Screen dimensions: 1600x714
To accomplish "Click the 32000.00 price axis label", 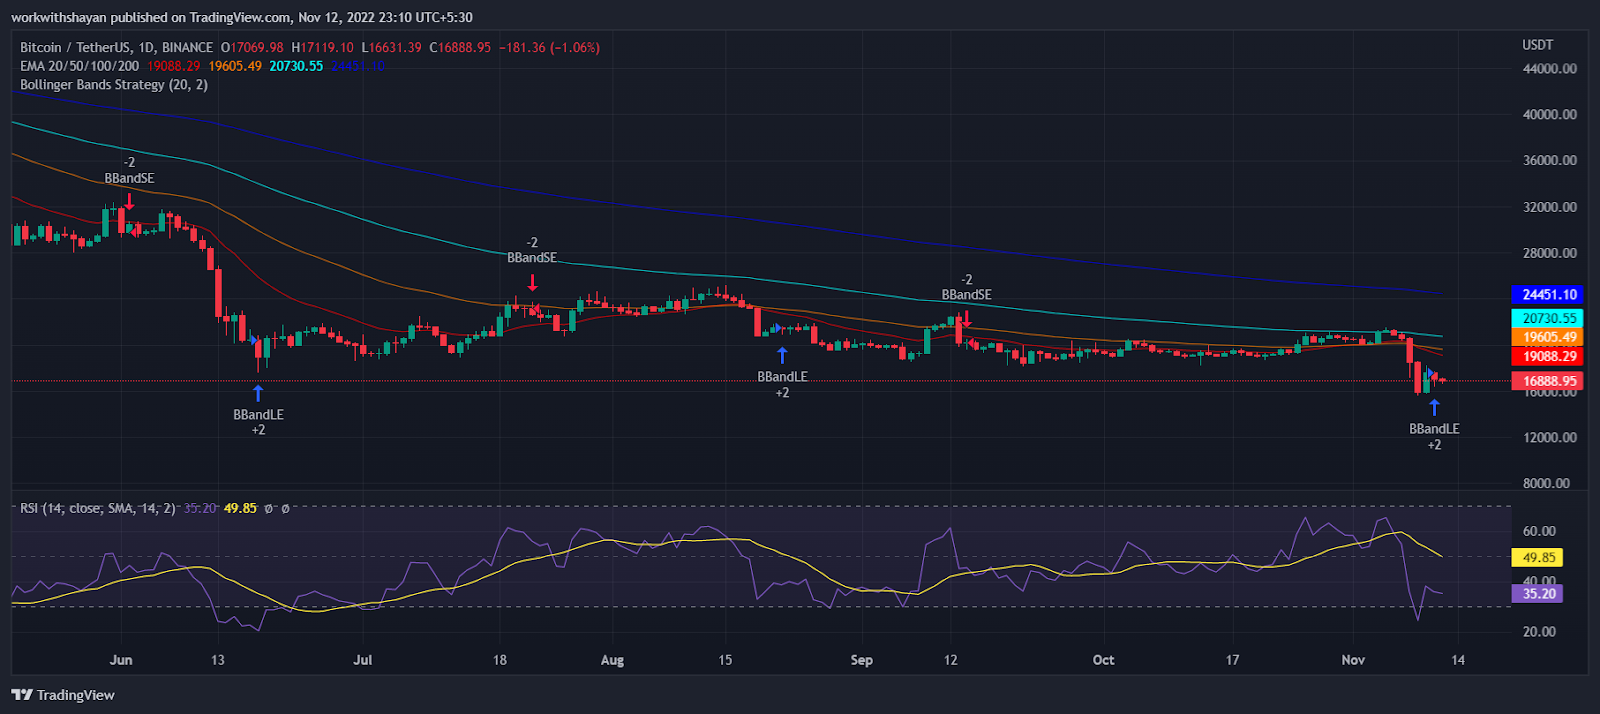I will click(1550, 207).
